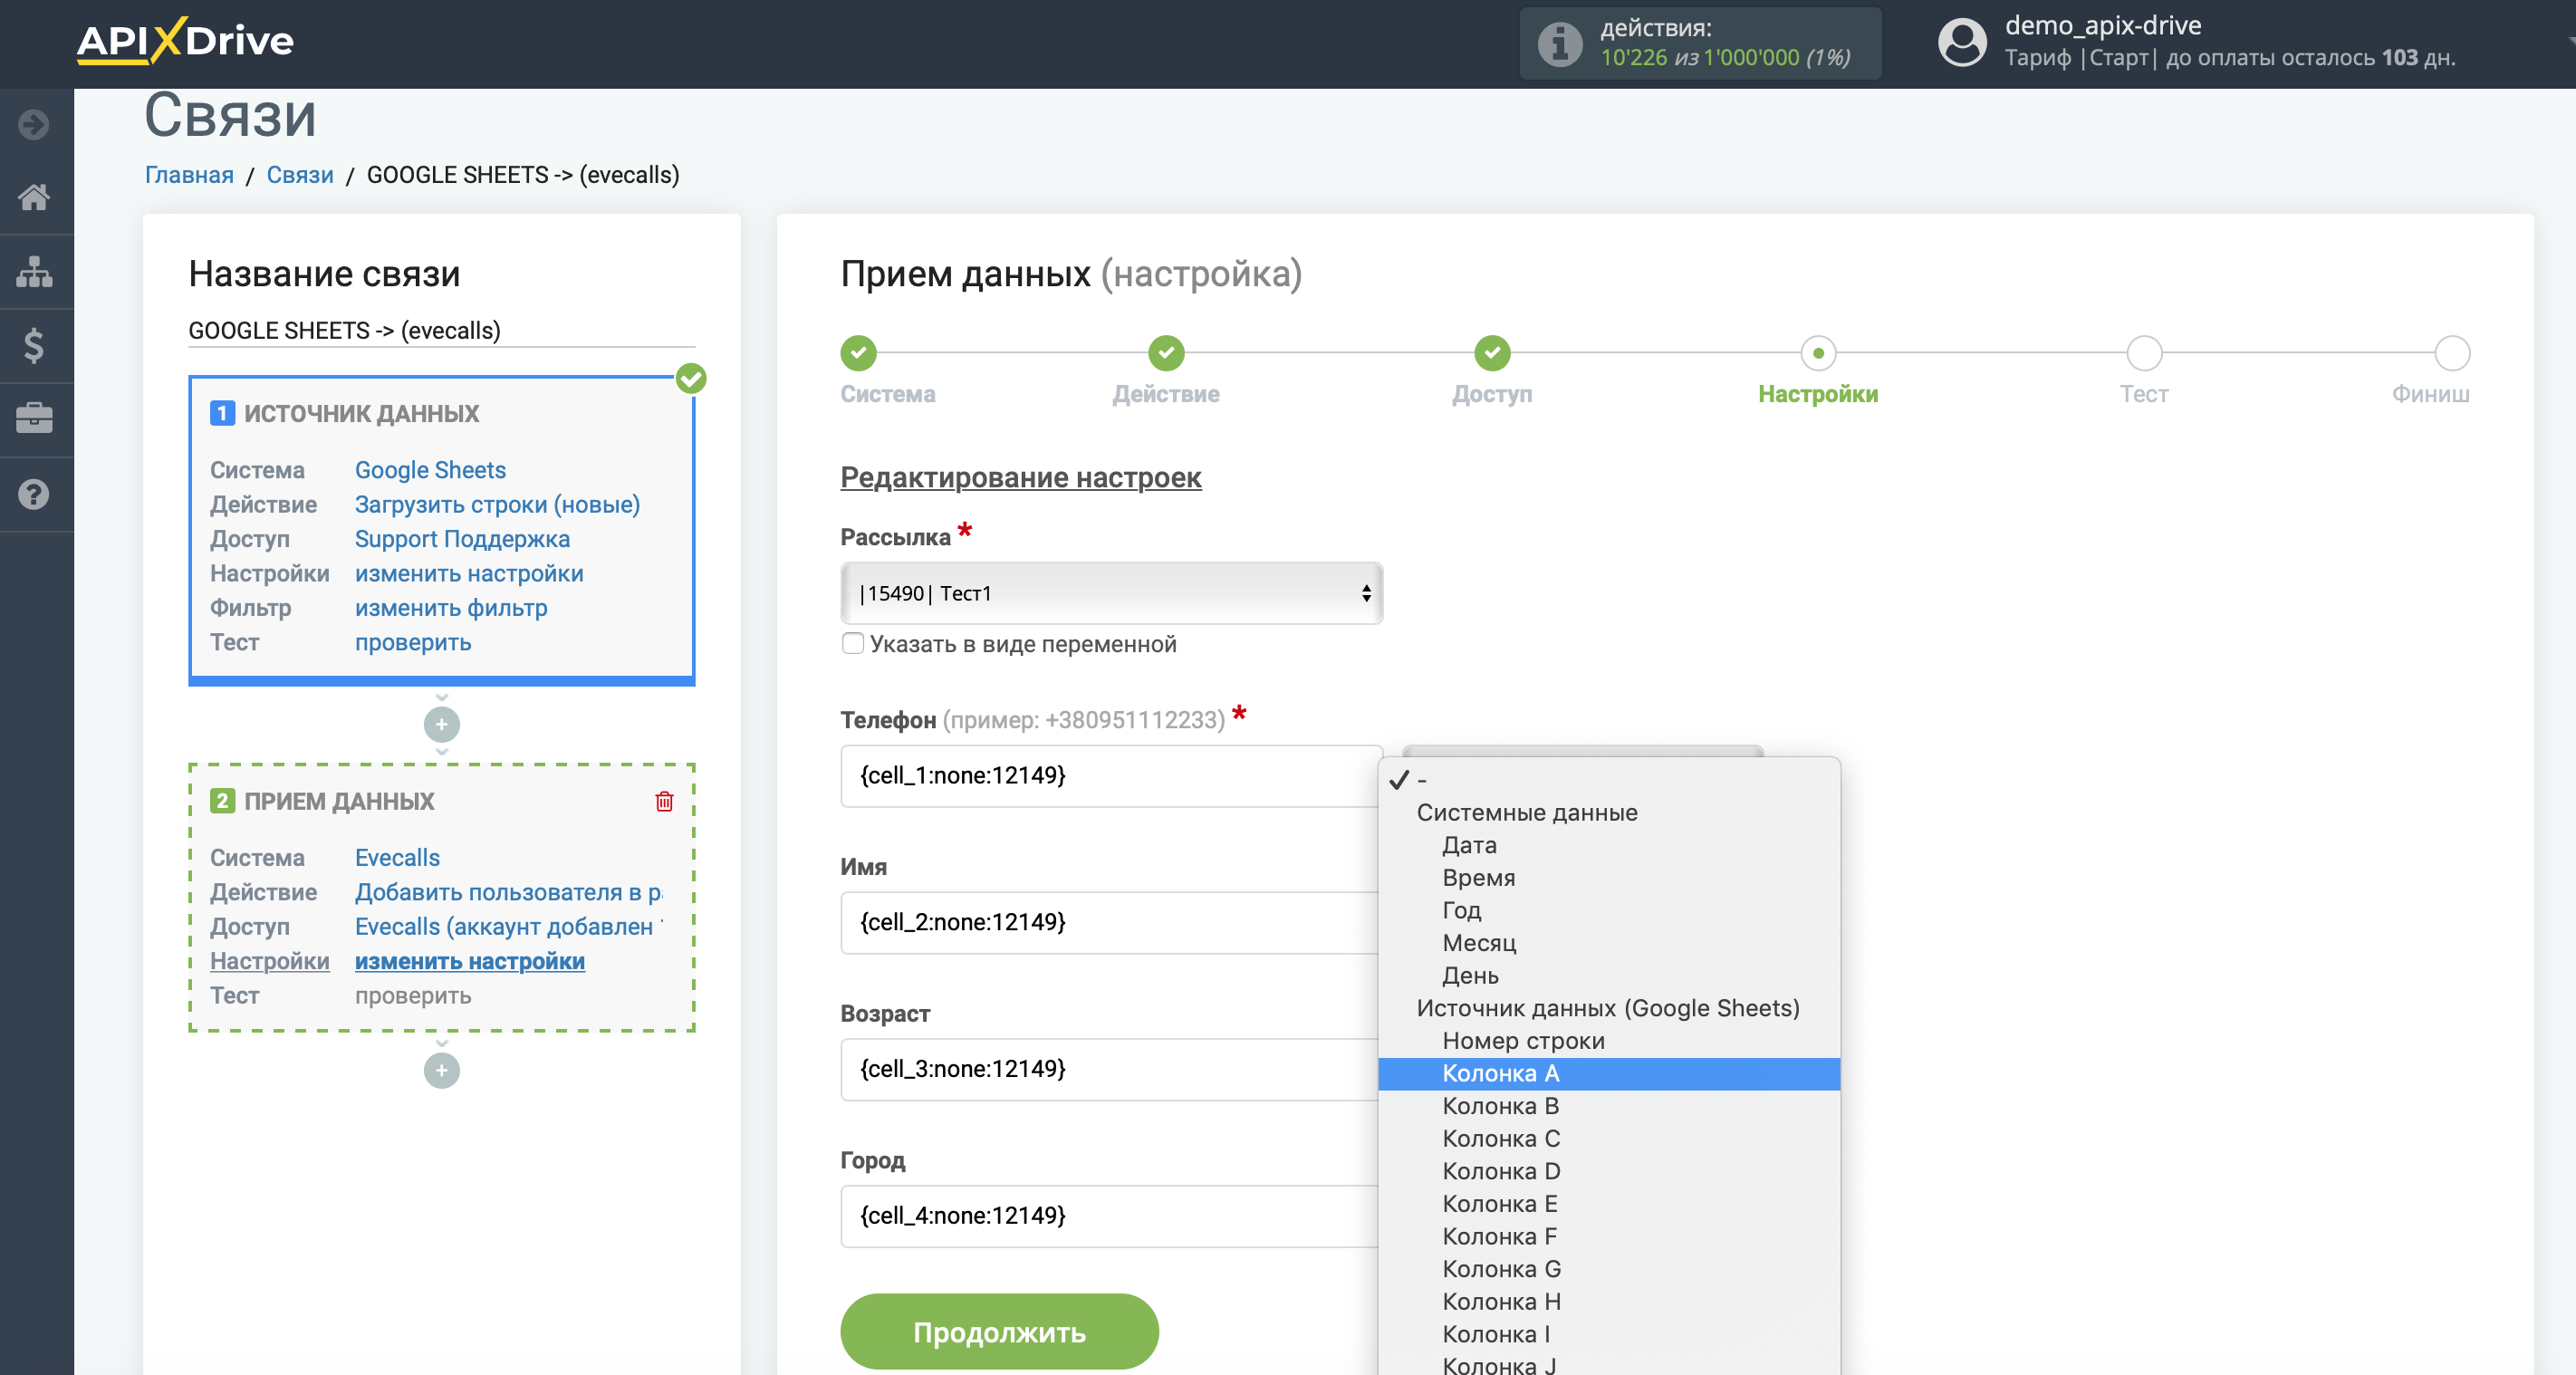
Task: Open the Рассылка dropdown
Action: tap(1111, 593)
